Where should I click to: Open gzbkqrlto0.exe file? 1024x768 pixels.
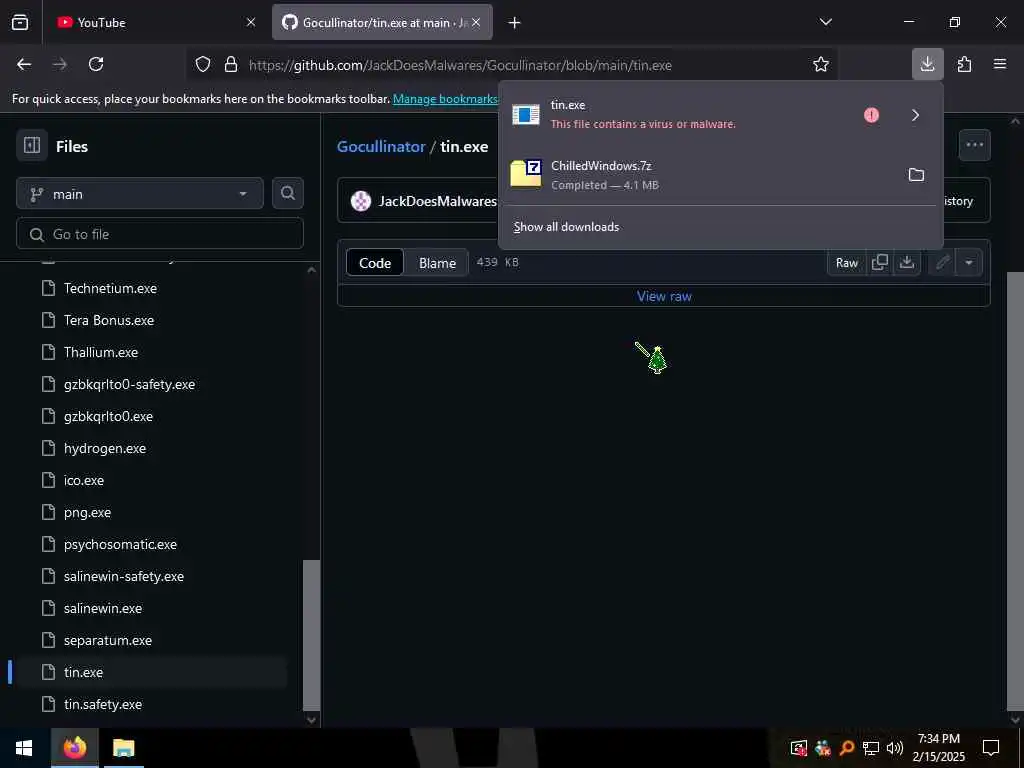coord(108,416)
